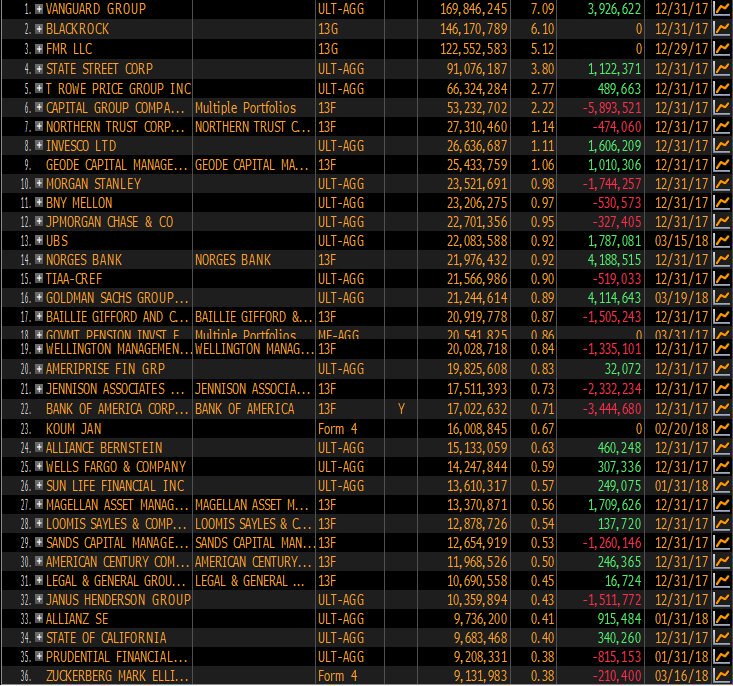Click the filing date 03/15/18
The image size is (733, 686).
[x=682, y=241]
